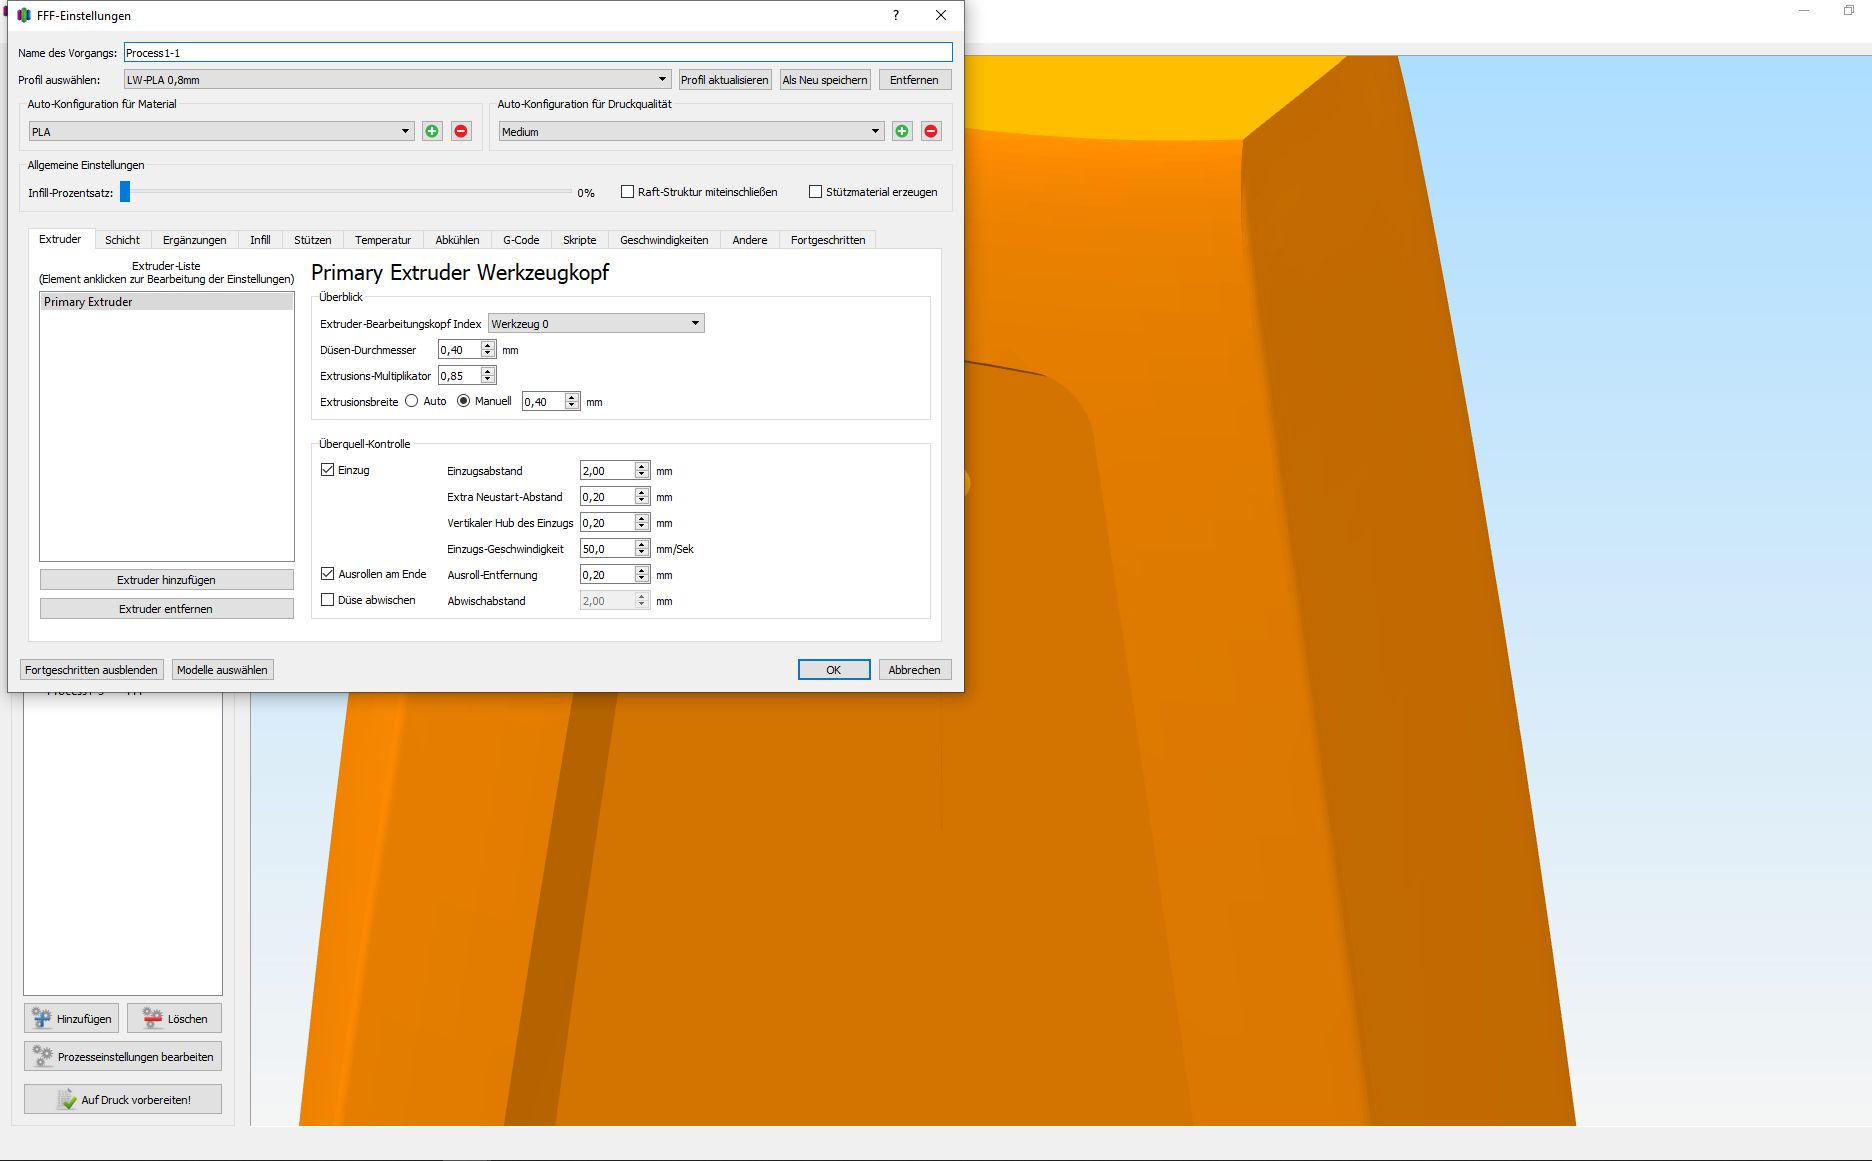This screenshot has height=1161, width=1872.
Task: Click Auf Druck vorbereiten checkmark button
Action: coord(67,1099)
